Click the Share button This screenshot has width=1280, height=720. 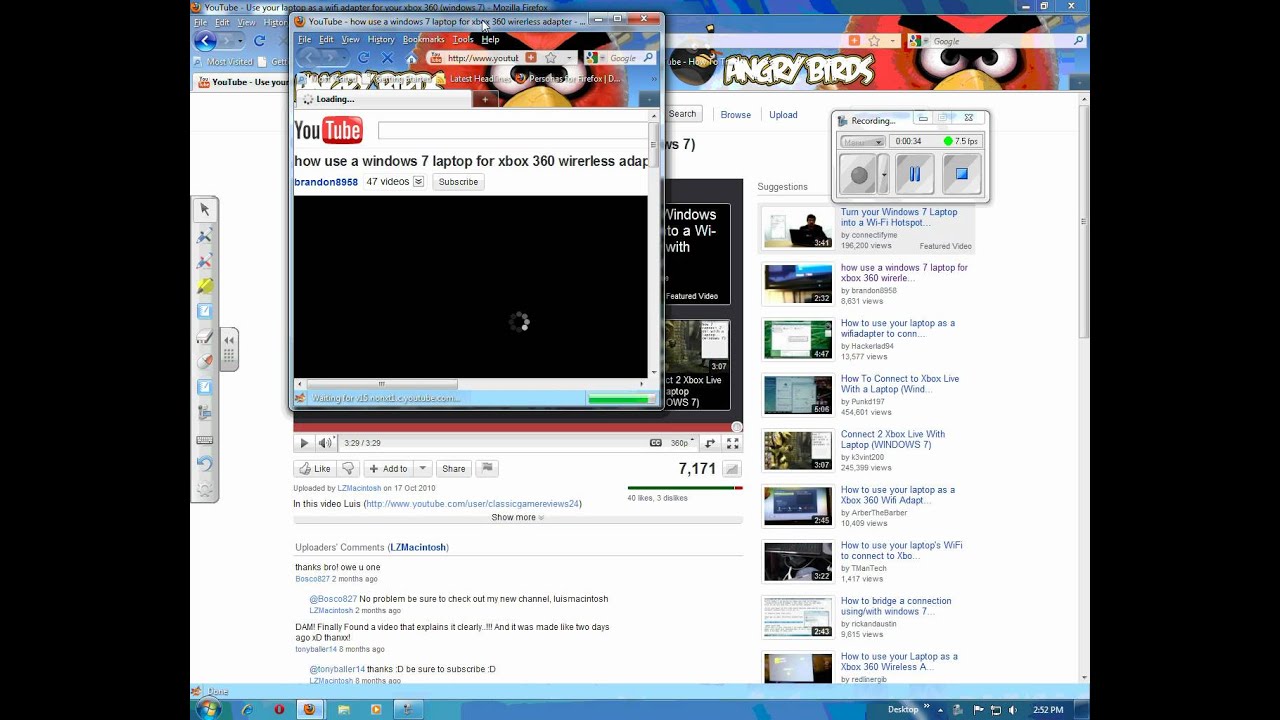tap(454, 468)
